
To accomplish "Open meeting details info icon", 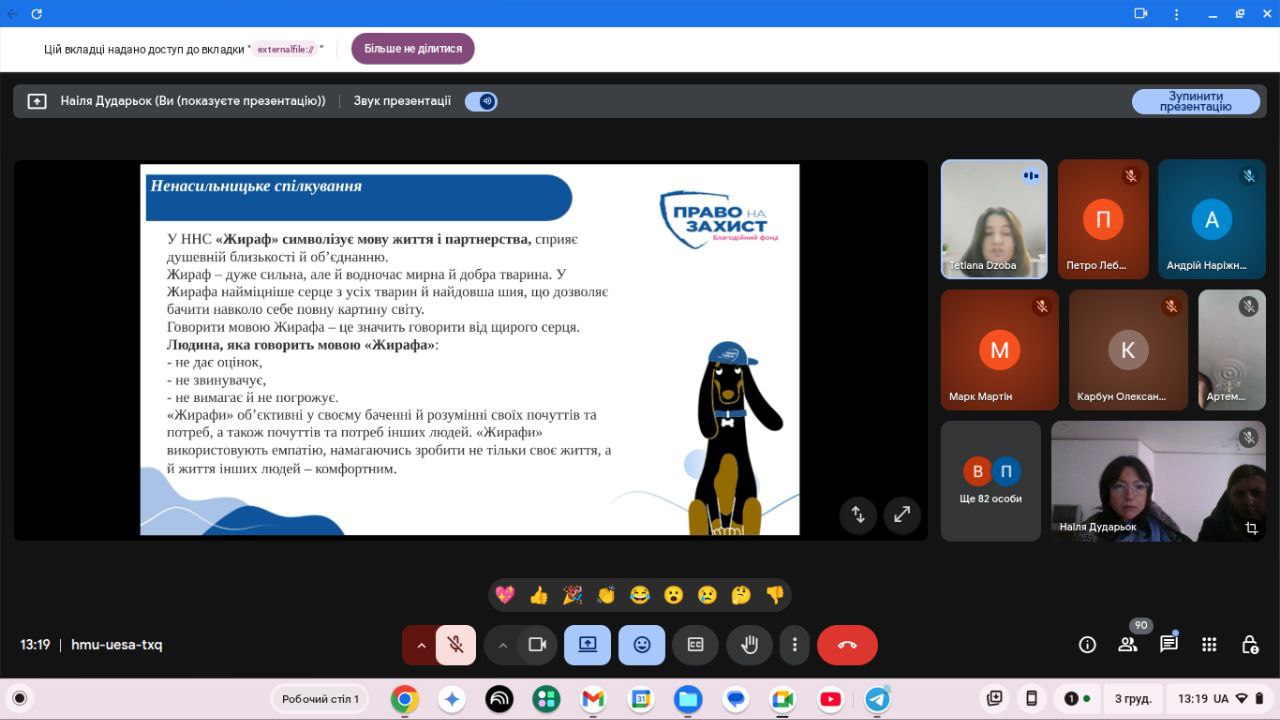I will pyautogui.click(x=1087, y=645).
